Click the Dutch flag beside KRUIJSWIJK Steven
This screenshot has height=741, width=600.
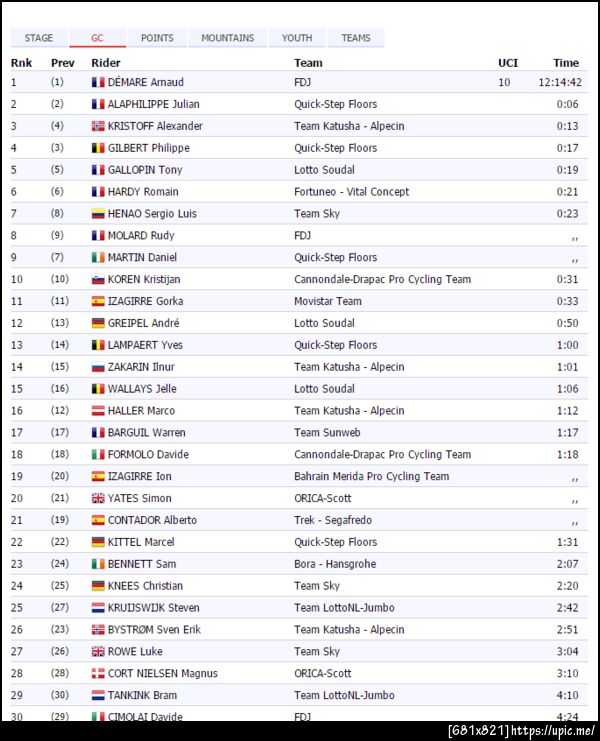pyautogui.click(x=98, y=608)
